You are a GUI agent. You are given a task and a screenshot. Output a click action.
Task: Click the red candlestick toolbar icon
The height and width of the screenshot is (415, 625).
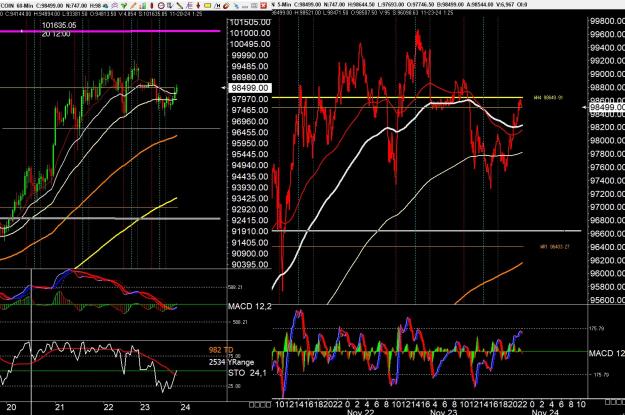click(152, 6)
